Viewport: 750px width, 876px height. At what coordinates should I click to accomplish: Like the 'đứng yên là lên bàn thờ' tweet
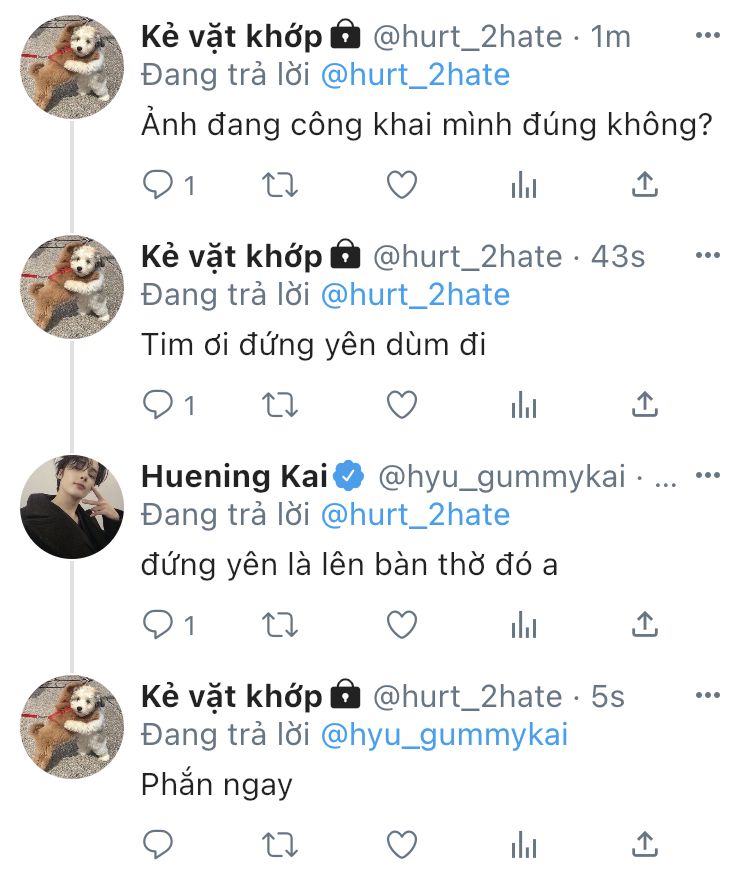401,624
